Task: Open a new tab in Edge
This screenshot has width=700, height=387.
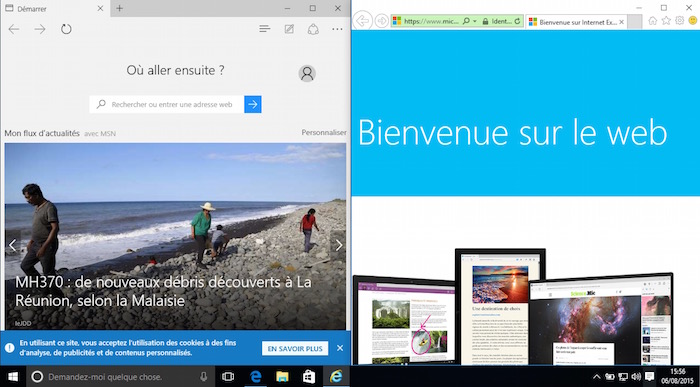Action: click(x=119, y=8)
